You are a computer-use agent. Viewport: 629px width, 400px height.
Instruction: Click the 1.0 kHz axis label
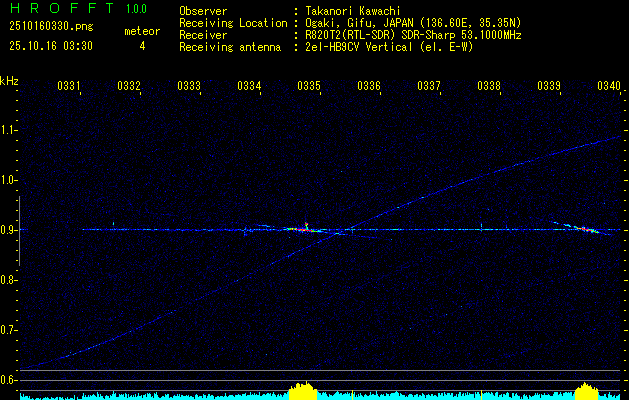coord(8,180)
